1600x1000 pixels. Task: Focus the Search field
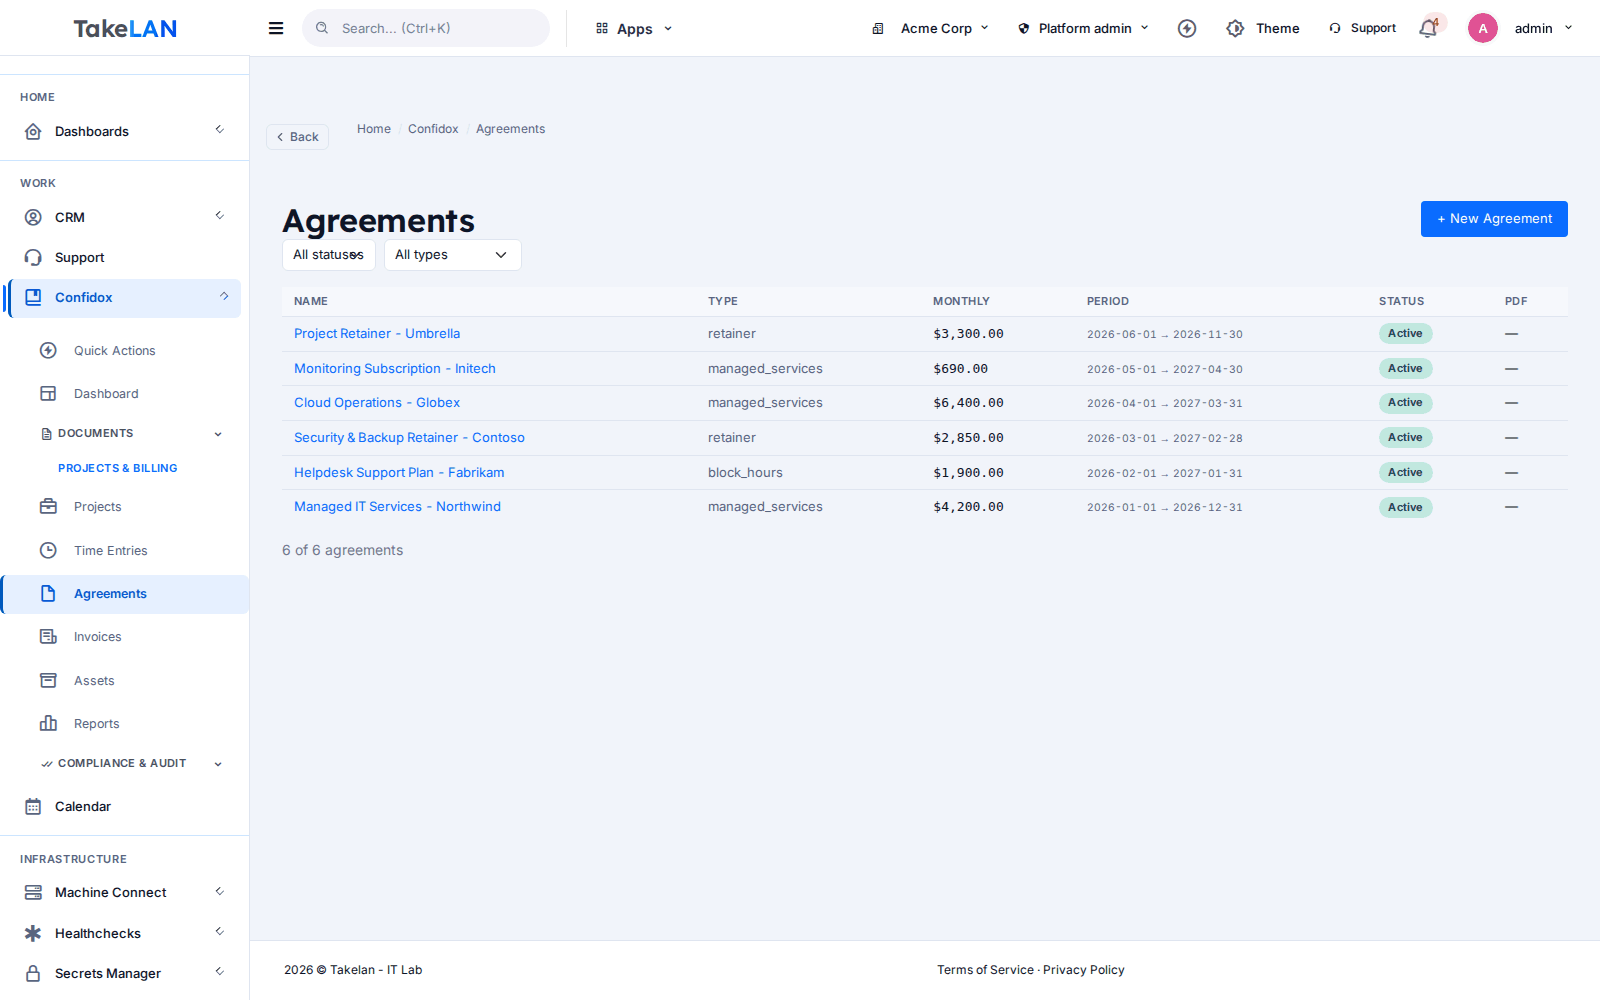coord(426,28)
